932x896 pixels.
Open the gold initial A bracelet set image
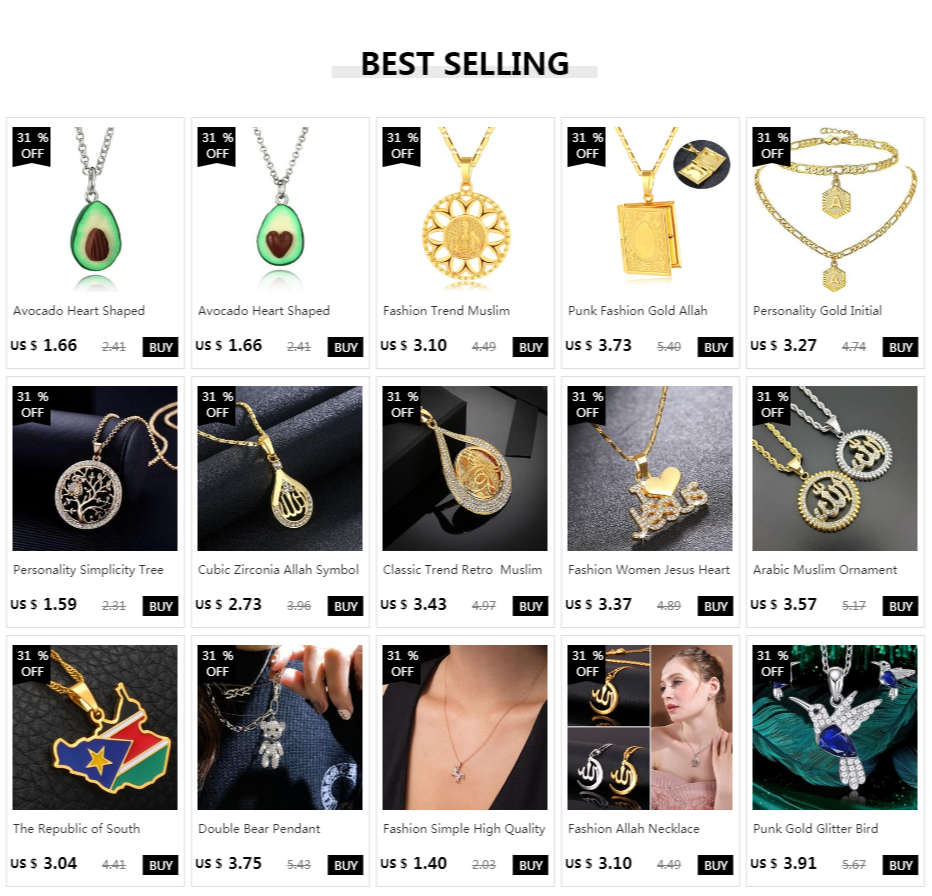(835, 209)
